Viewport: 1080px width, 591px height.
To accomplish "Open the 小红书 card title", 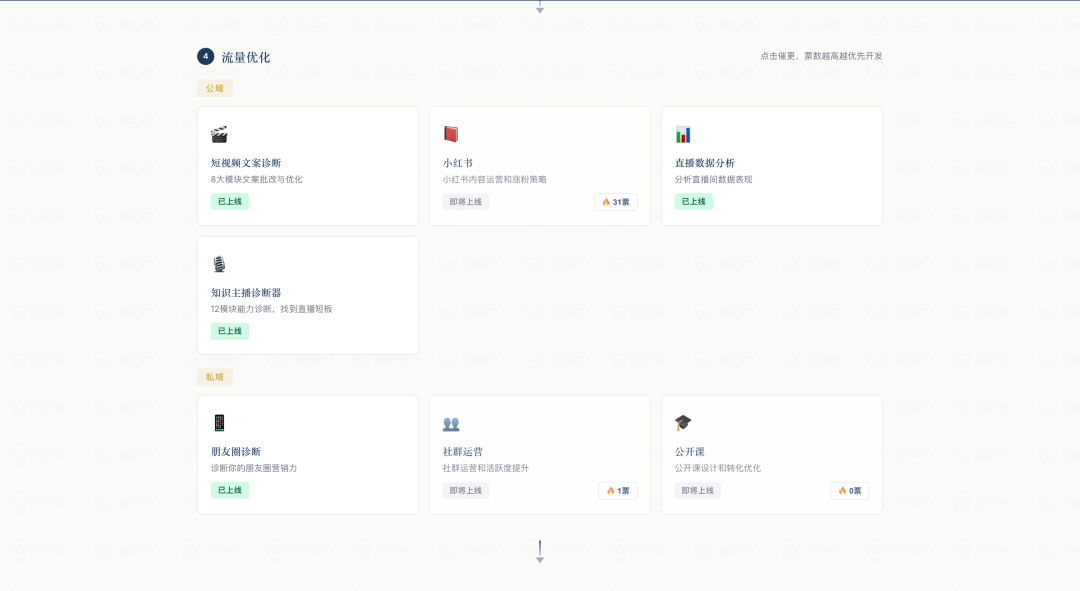I will click(x=457, y=163).
